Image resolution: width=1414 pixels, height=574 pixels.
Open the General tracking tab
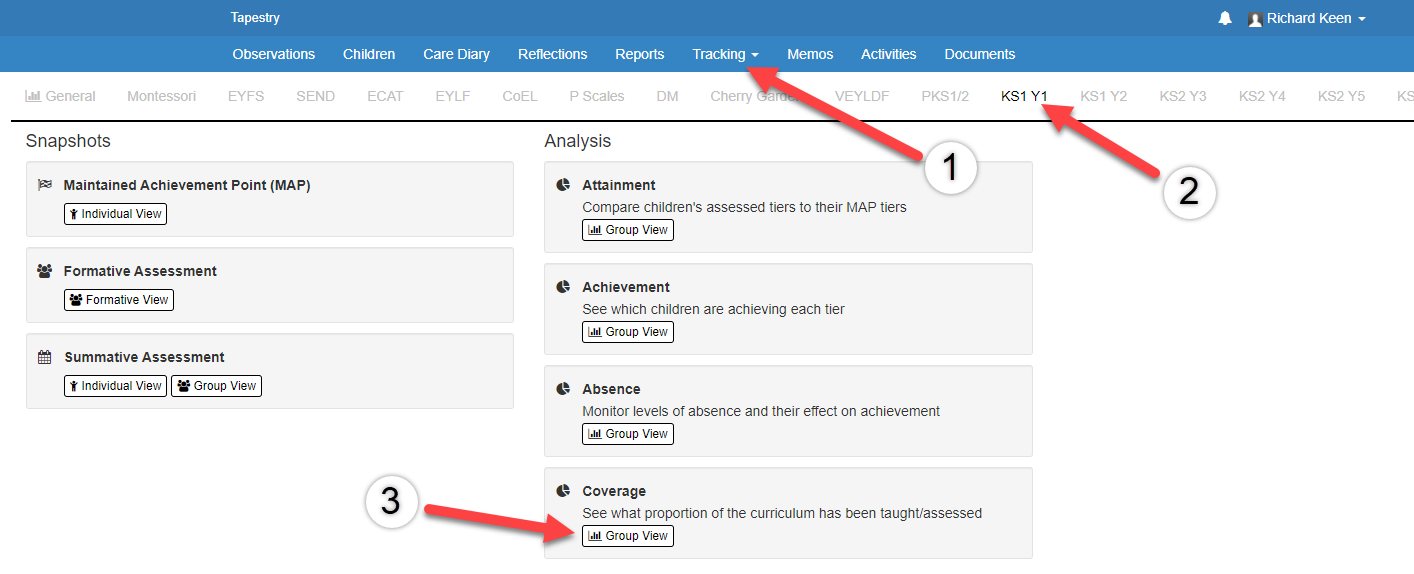click(61, 96)
